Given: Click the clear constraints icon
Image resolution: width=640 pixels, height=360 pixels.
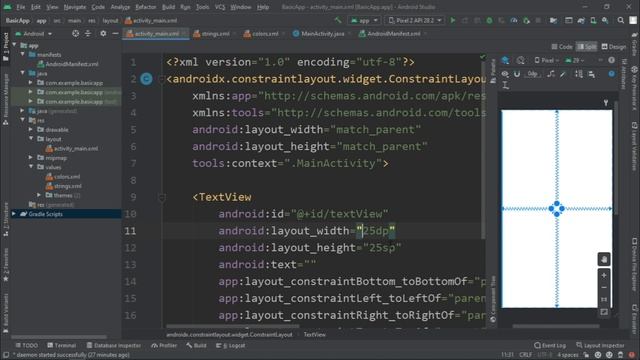Looking at the screenshot, I should pos(551,74).
